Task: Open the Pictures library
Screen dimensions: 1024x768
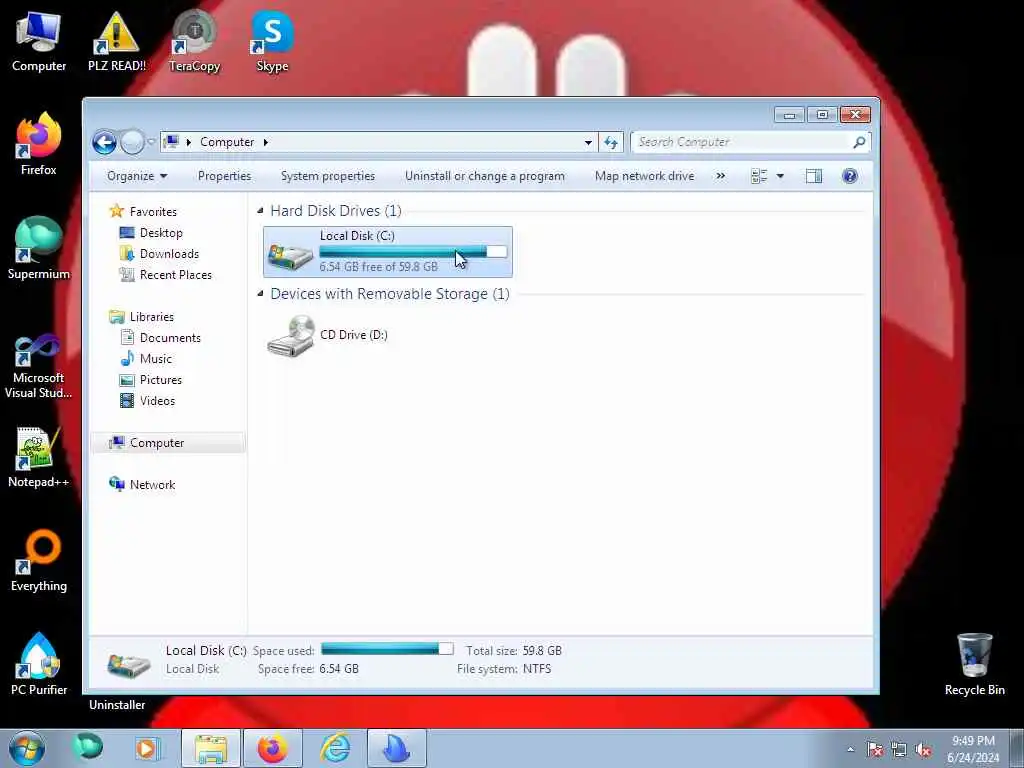Action: (x=161, y=379)
